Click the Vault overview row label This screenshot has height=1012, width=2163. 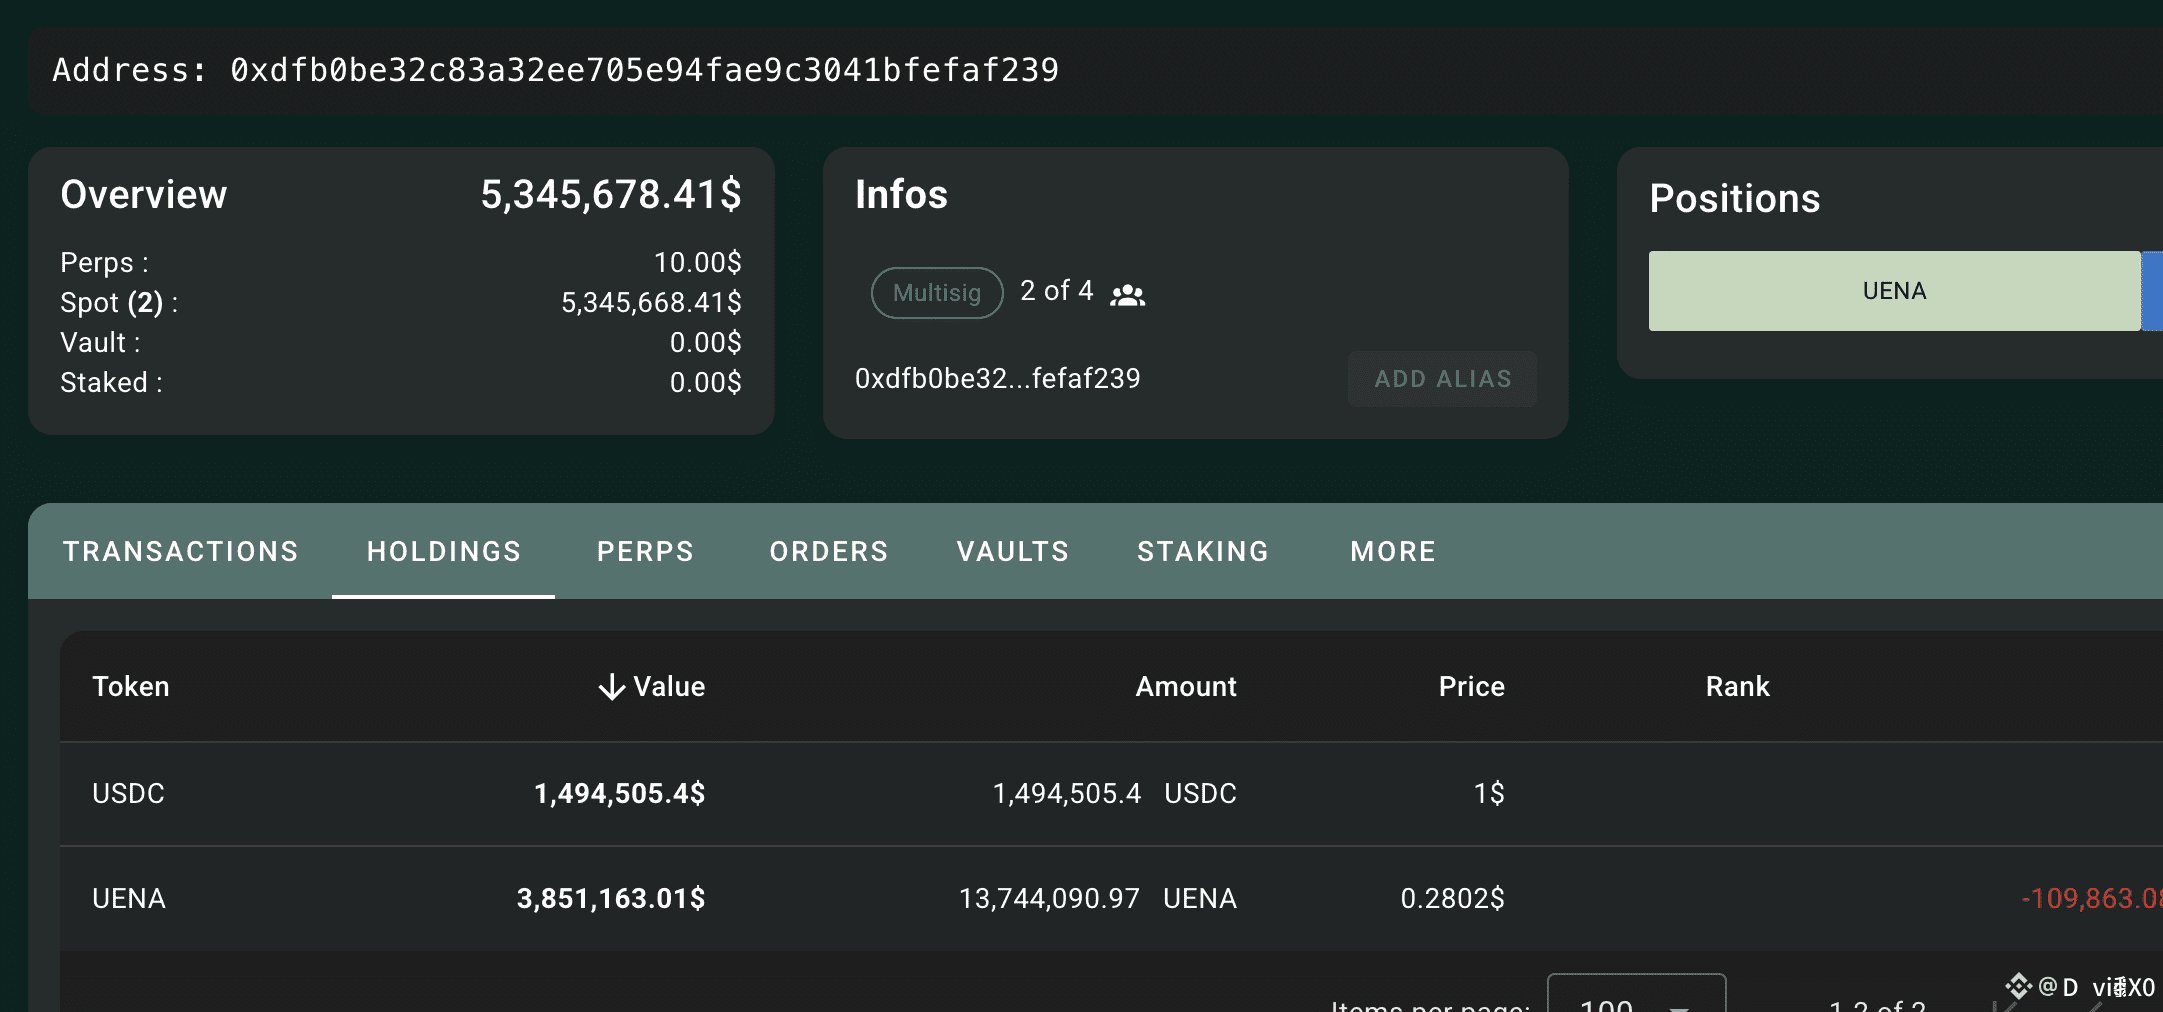100,343
